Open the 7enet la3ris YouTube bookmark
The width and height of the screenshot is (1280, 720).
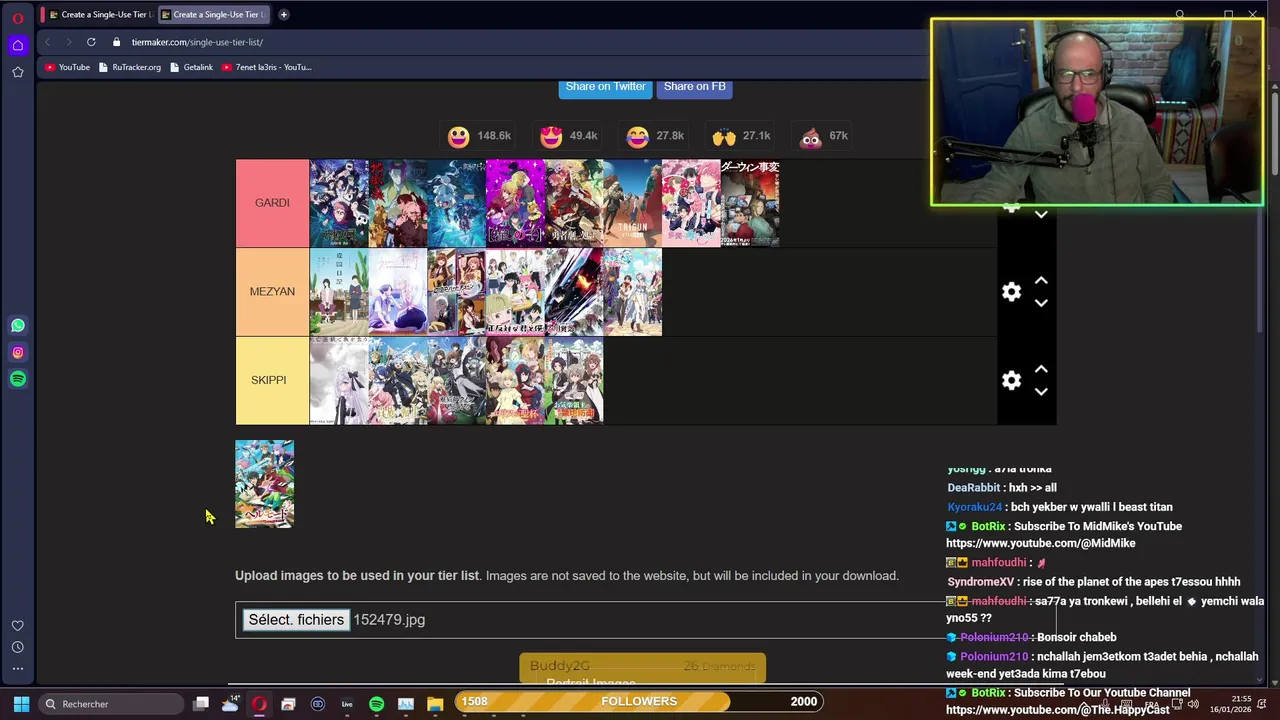266,67
